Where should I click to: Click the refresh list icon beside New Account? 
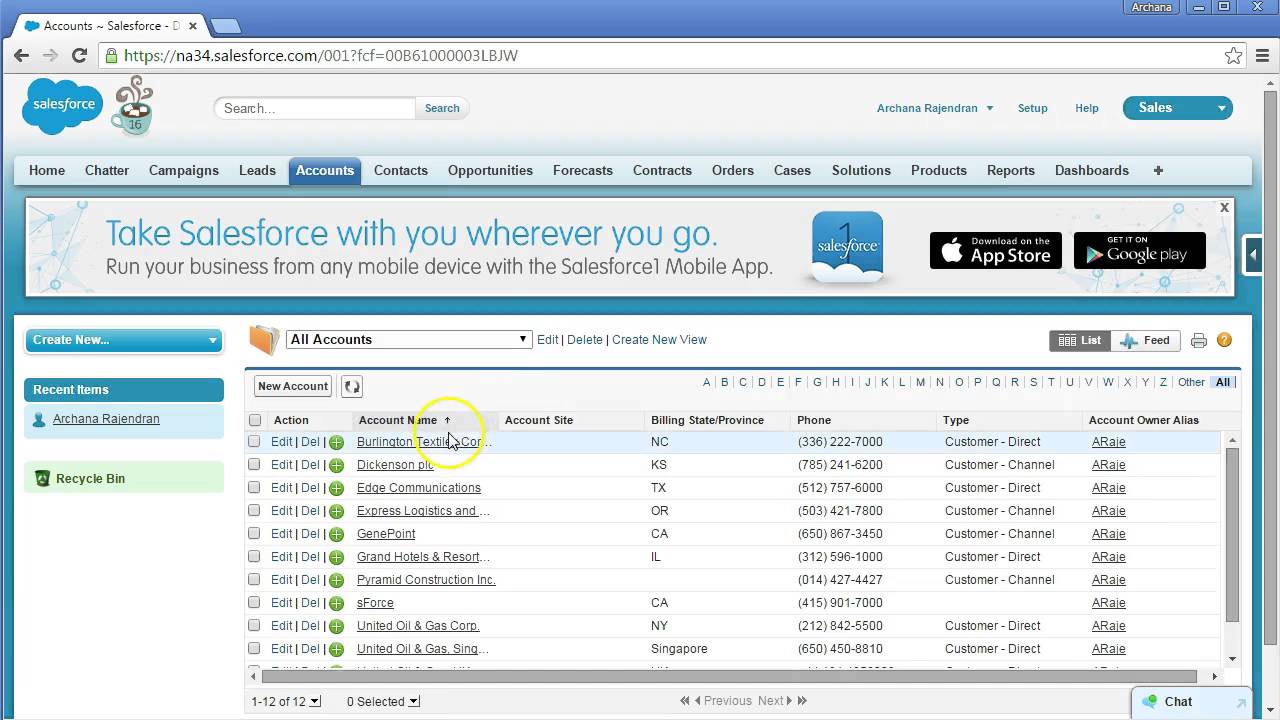[x=352, y=386]
